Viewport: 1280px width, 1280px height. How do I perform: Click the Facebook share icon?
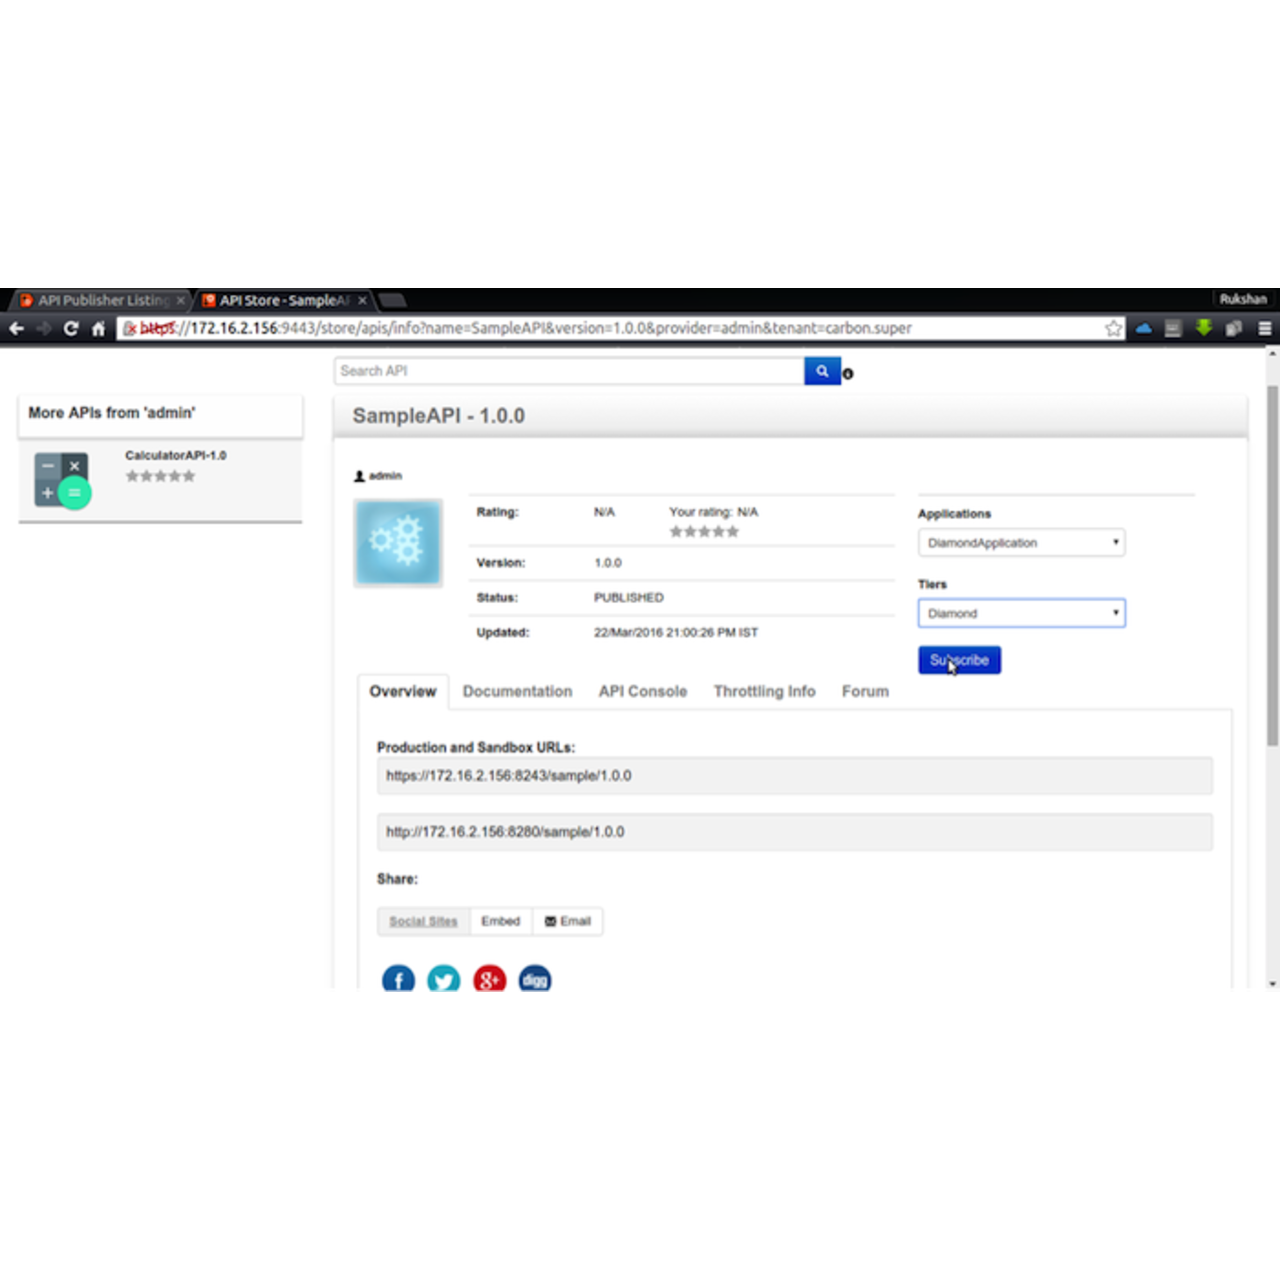398,979
